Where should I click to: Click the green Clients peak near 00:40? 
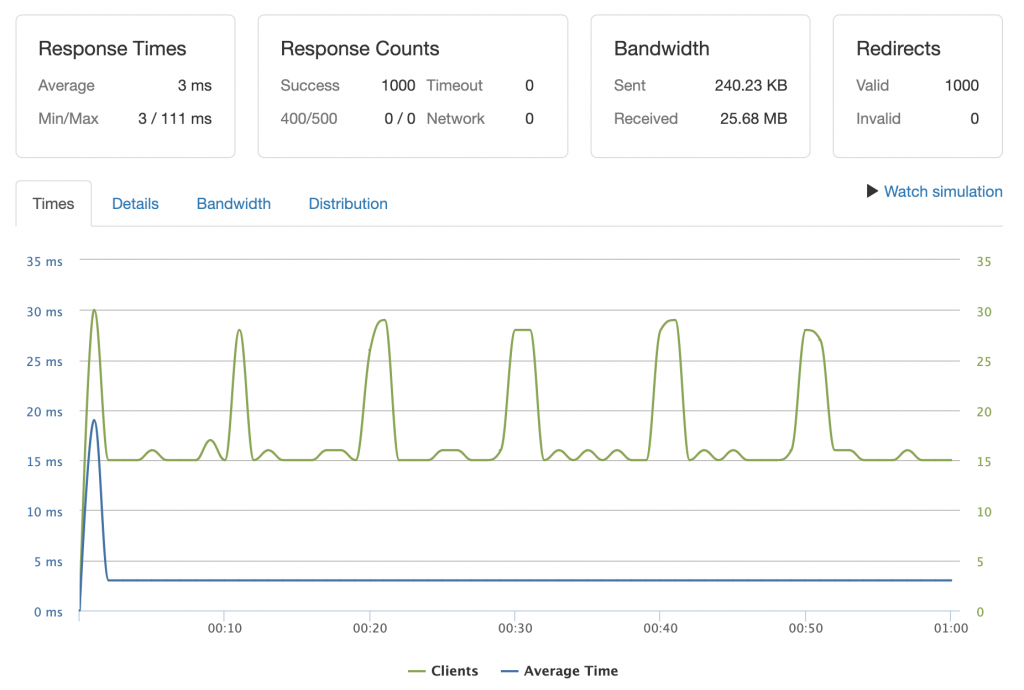[672, 321]
